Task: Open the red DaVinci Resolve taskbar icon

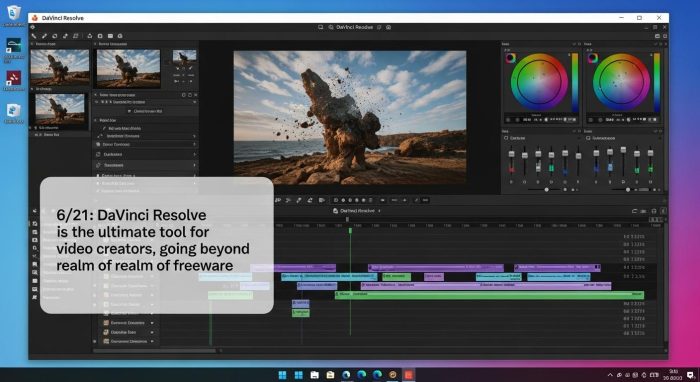Action: [408, 375]
